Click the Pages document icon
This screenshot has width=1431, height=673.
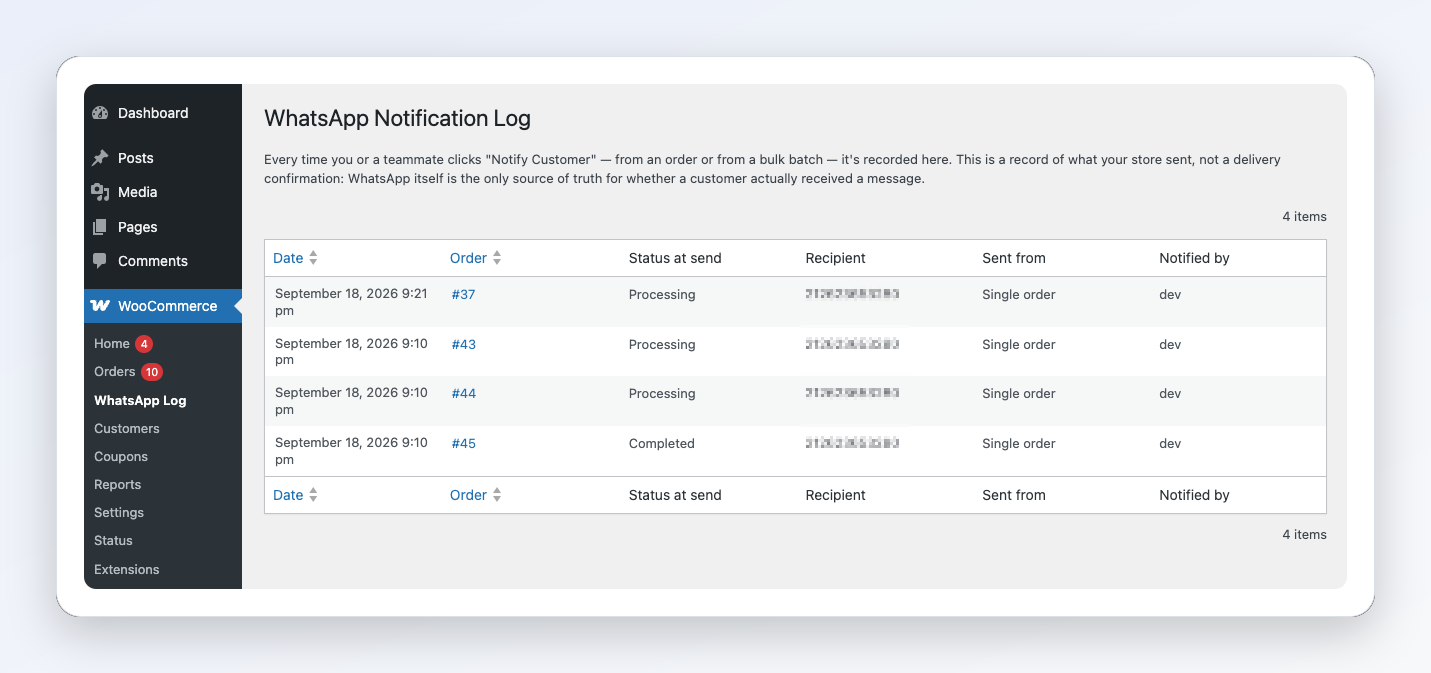100,227
